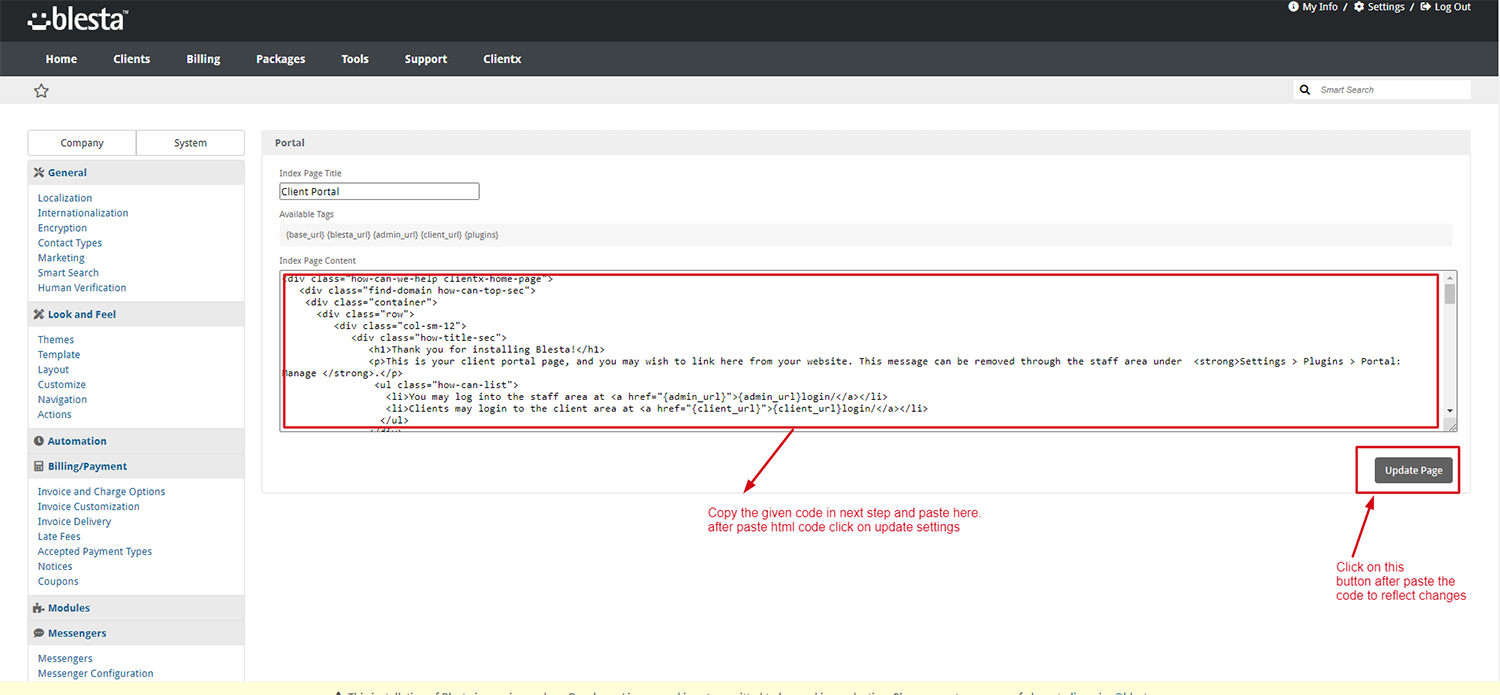This screenshot has height=695, width=1500.
Task: Click the content editor scrollbar down arrow
Action: pos(1450,410)
